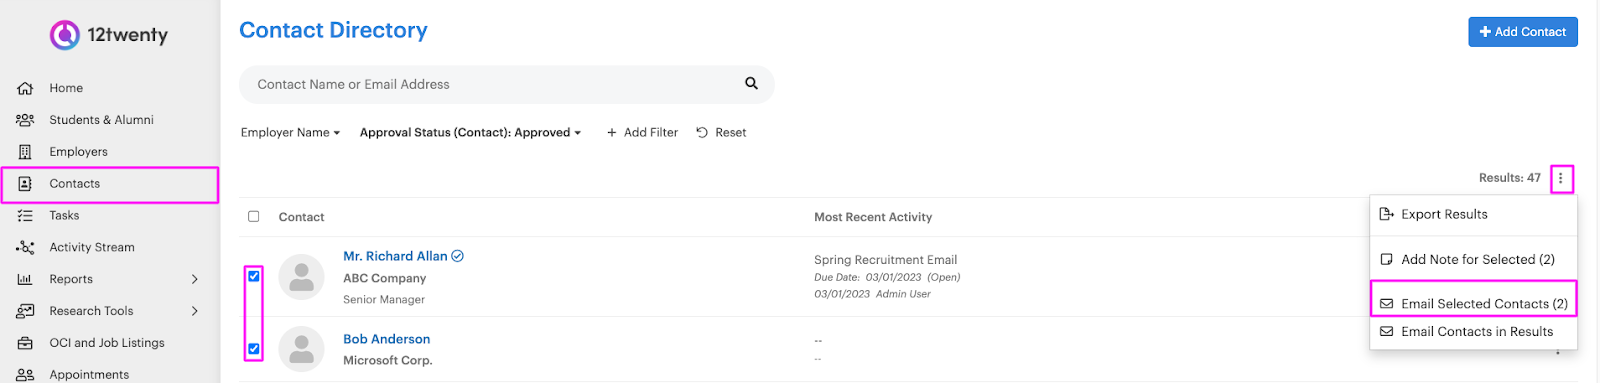Viewport: 1600px width, 383px height.
Task: Click the Activity Stream icon
Action: [x=25, y=247]
